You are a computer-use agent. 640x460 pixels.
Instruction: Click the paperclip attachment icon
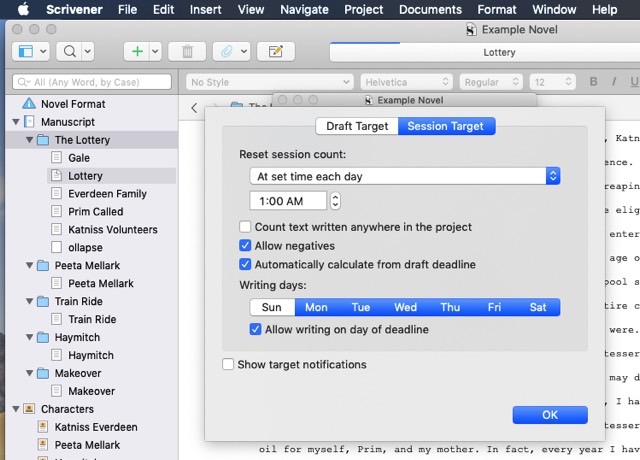click(227, 51)
